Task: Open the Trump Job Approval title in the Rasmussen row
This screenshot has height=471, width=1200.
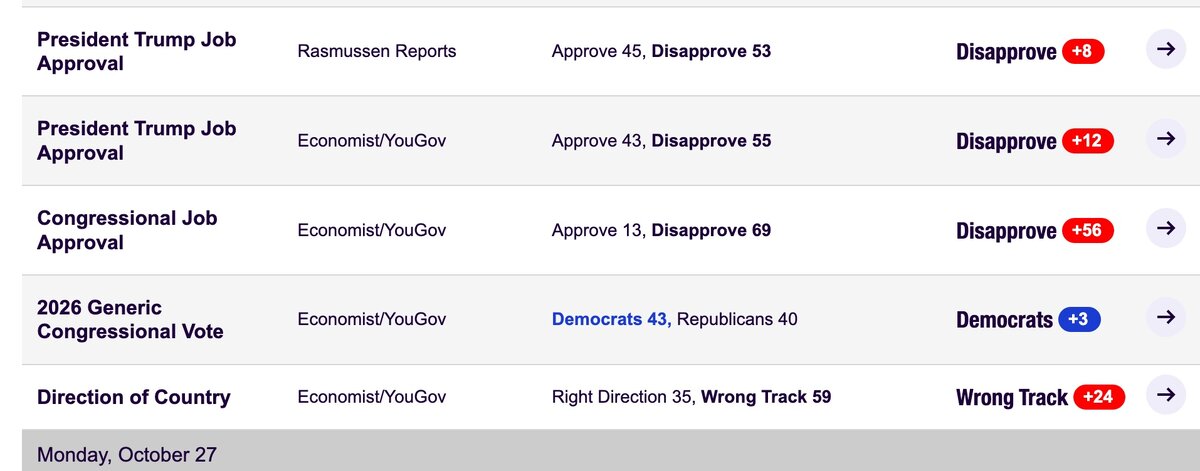Action: (136, 51)
